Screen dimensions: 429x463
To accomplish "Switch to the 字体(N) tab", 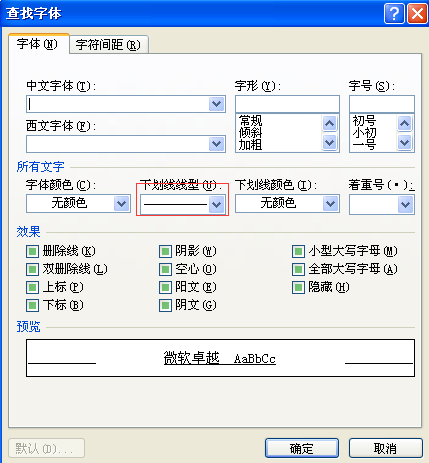I will click(x=39, y=44).
